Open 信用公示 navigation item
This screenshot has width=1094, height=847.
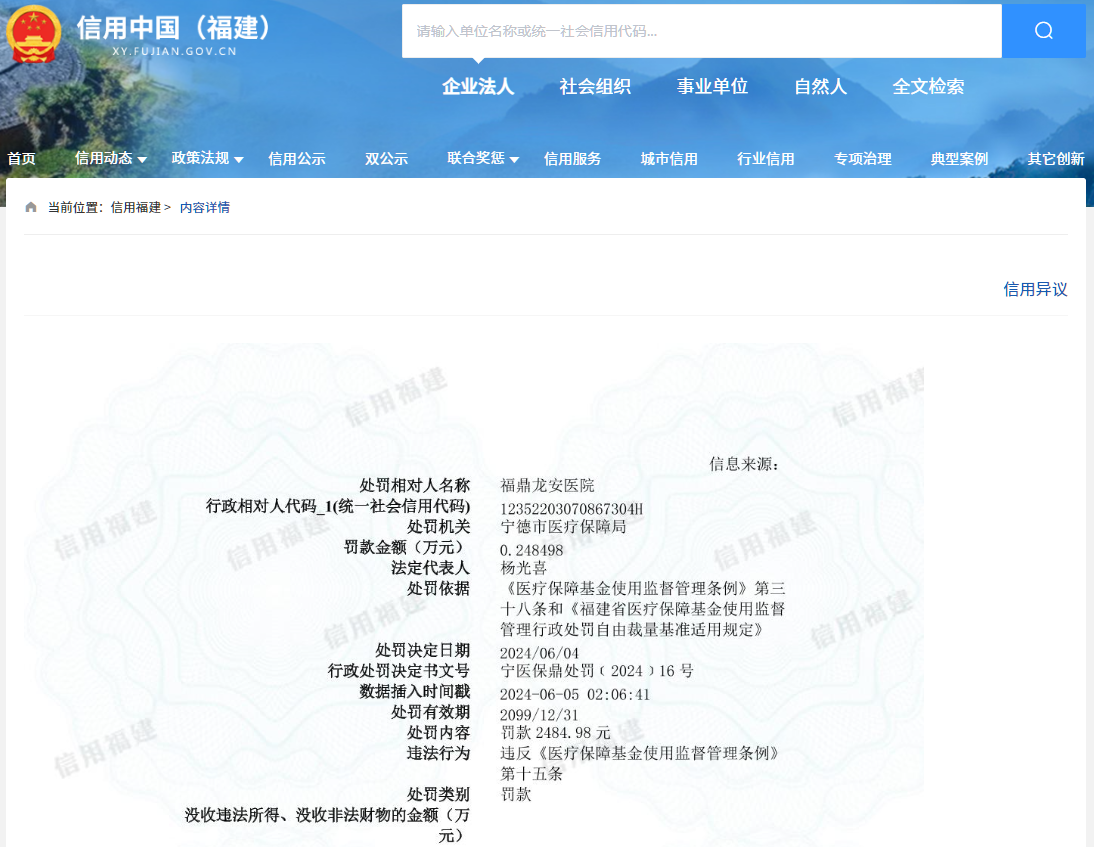tap(297, 159)
